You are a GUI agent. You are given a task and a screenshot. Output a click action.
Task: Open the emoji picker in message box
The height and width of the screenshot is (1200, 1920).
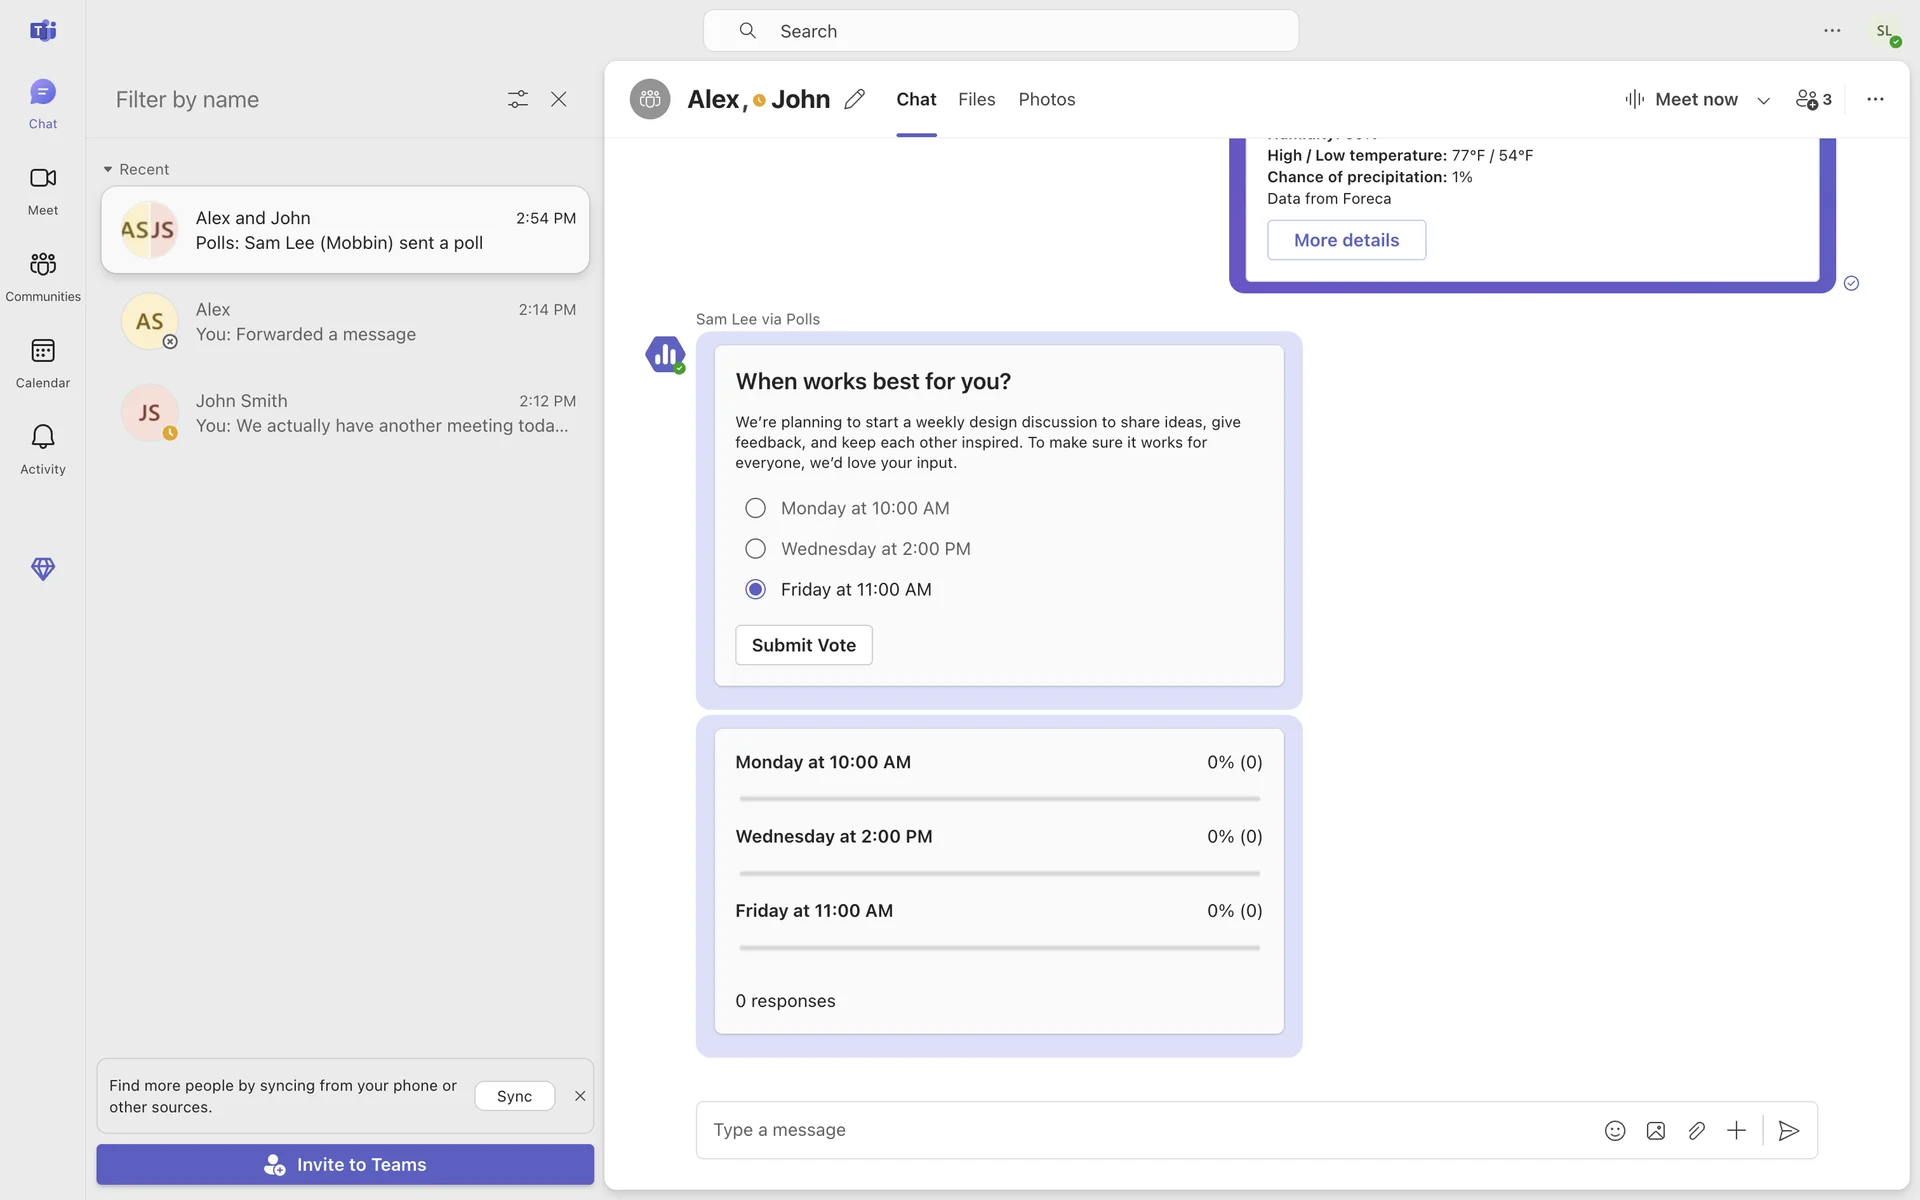pos(1614,1130)
